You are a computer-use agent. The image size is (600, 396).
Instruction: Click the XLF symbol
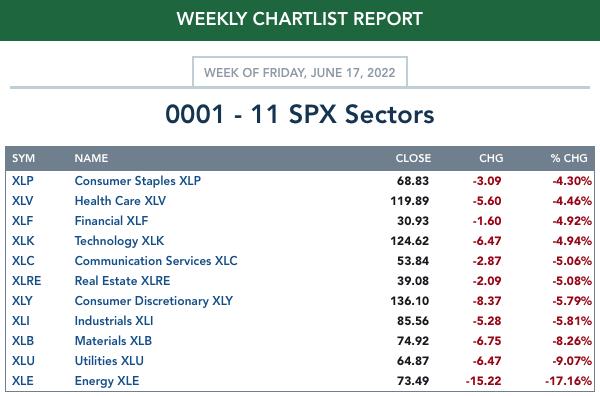22,221
